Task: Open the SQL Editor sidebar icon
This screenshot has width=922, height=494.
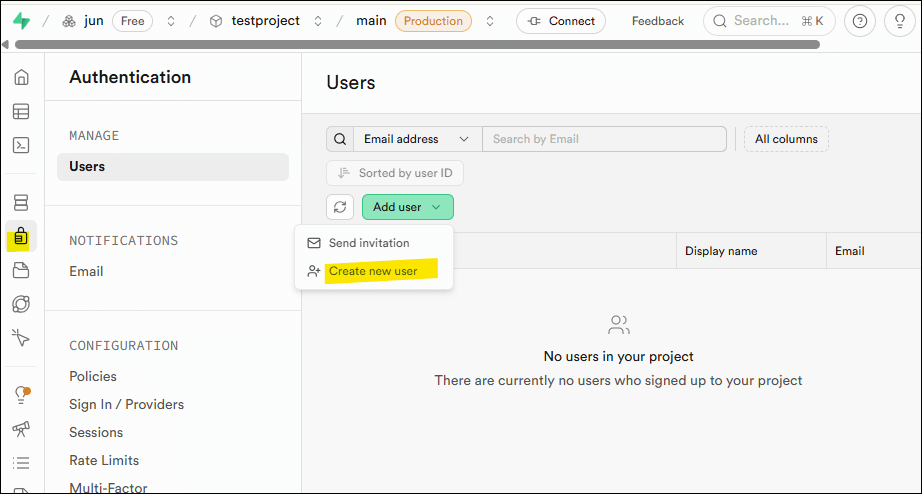Action: (21, 145)
